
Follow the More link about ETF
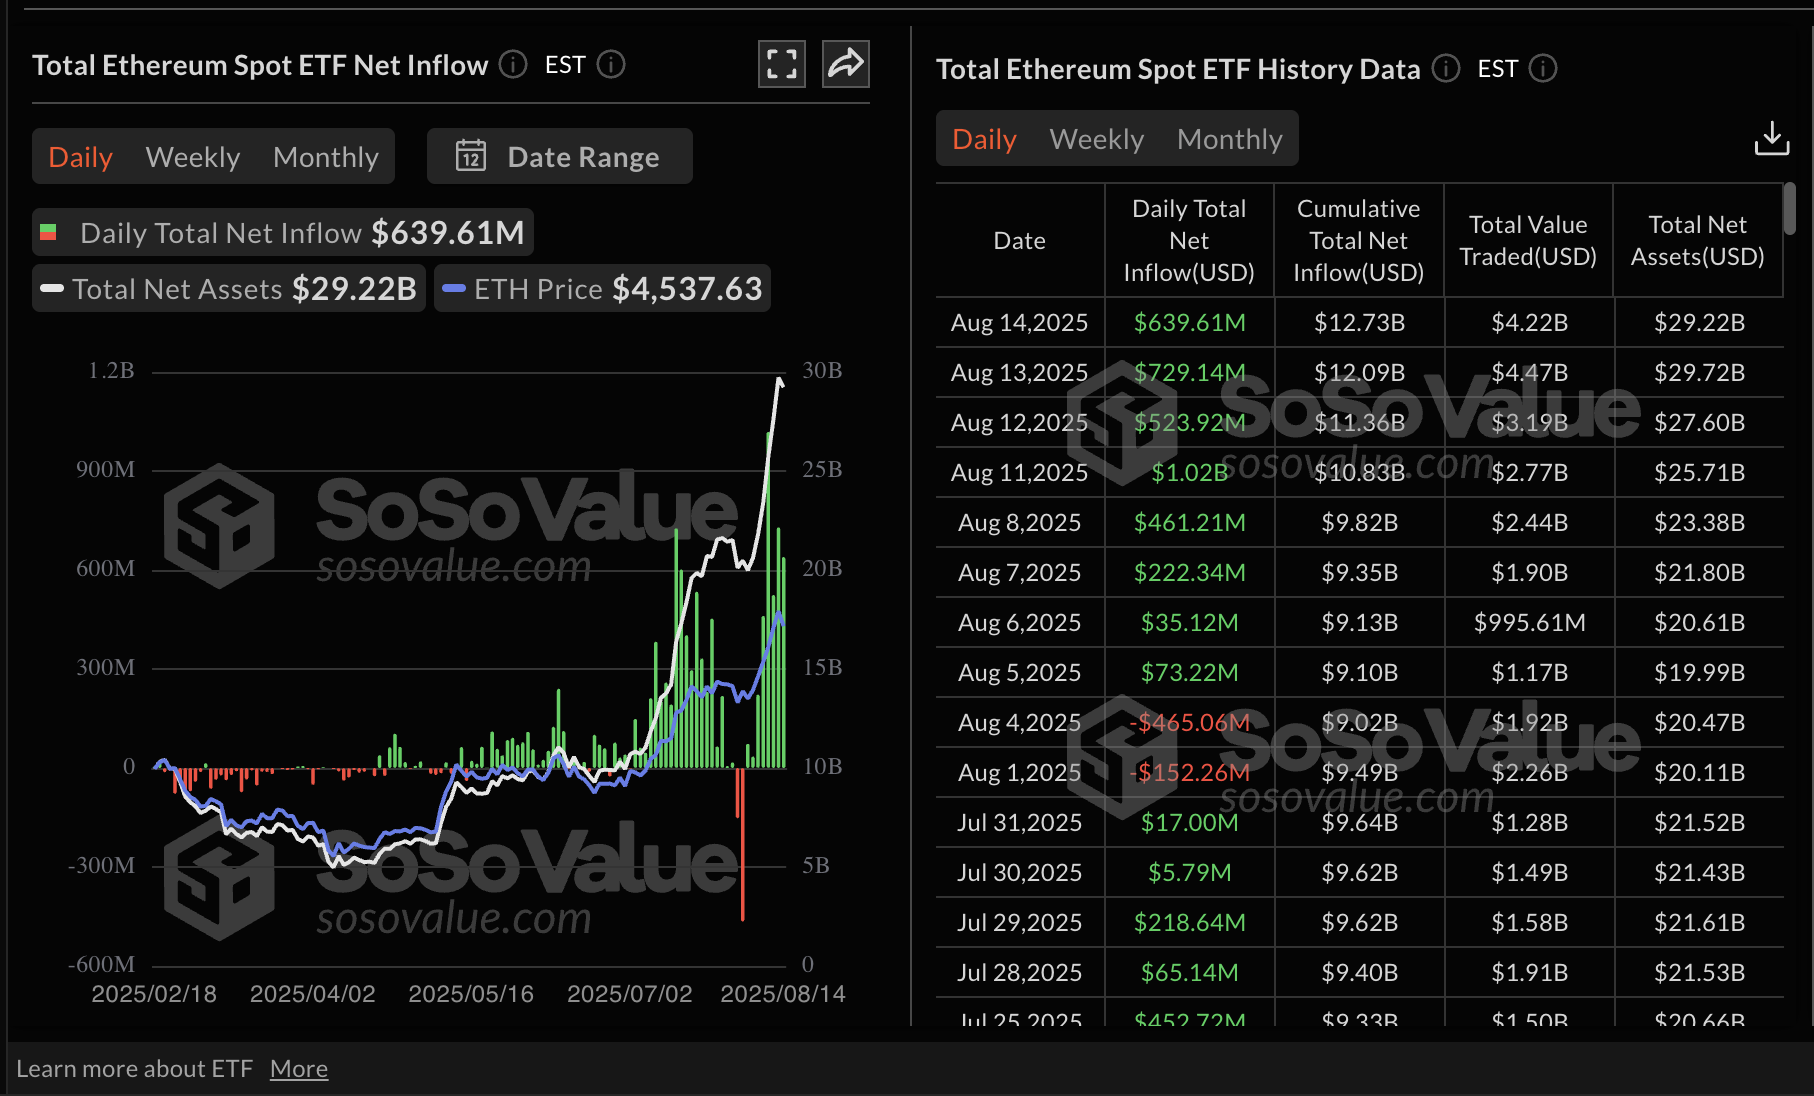pos(299,1069)
